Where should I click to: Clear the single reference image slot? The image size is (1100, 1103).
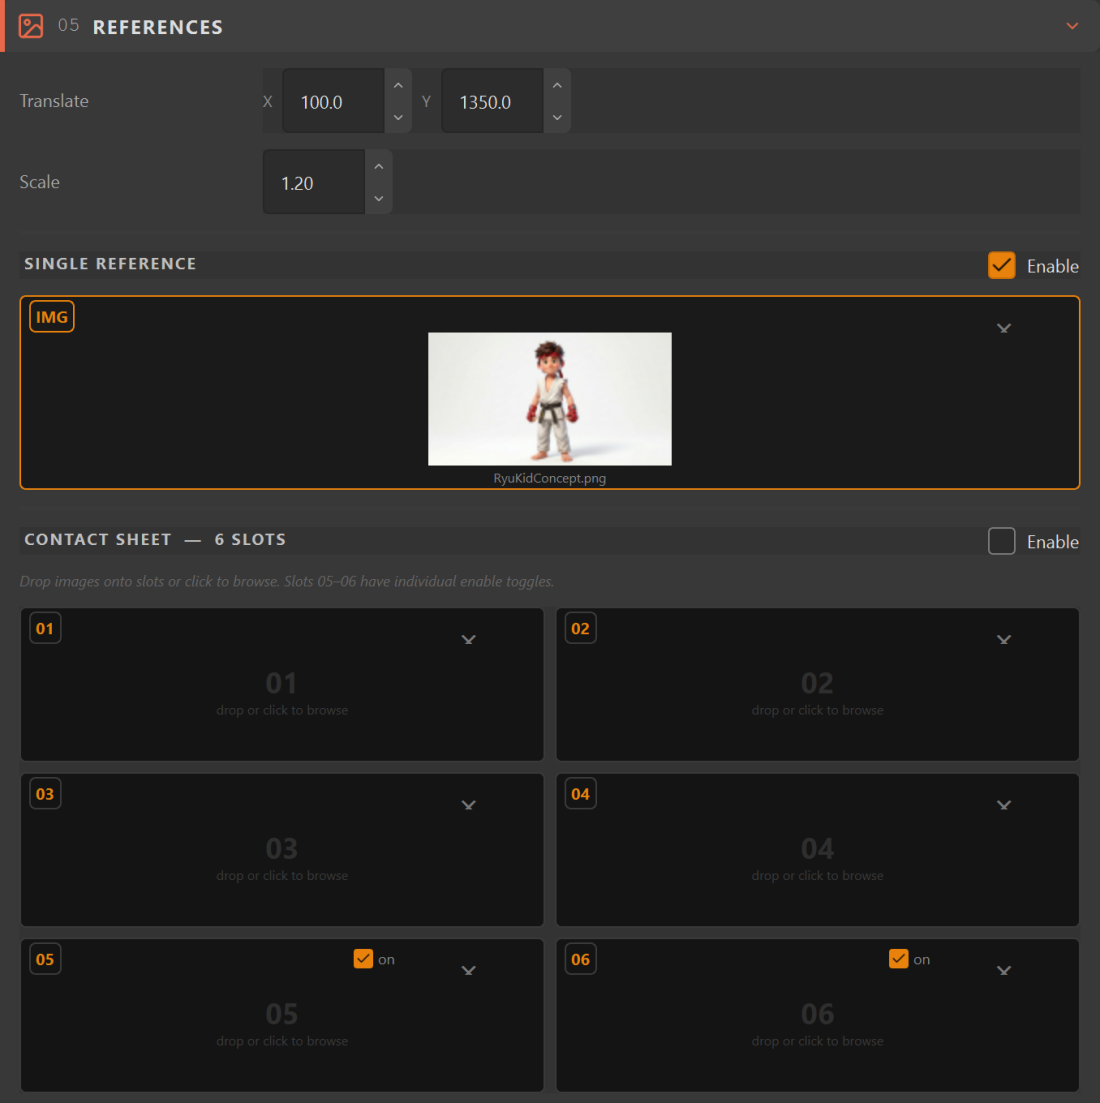pyautogui.click(x=1004, y=328)
